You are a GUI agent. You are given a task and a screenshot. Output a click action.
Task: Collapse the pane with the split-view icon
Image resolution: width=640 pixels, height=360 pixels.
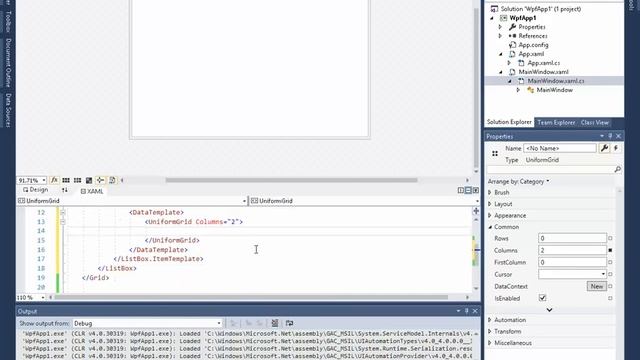[x=476, y=190]
